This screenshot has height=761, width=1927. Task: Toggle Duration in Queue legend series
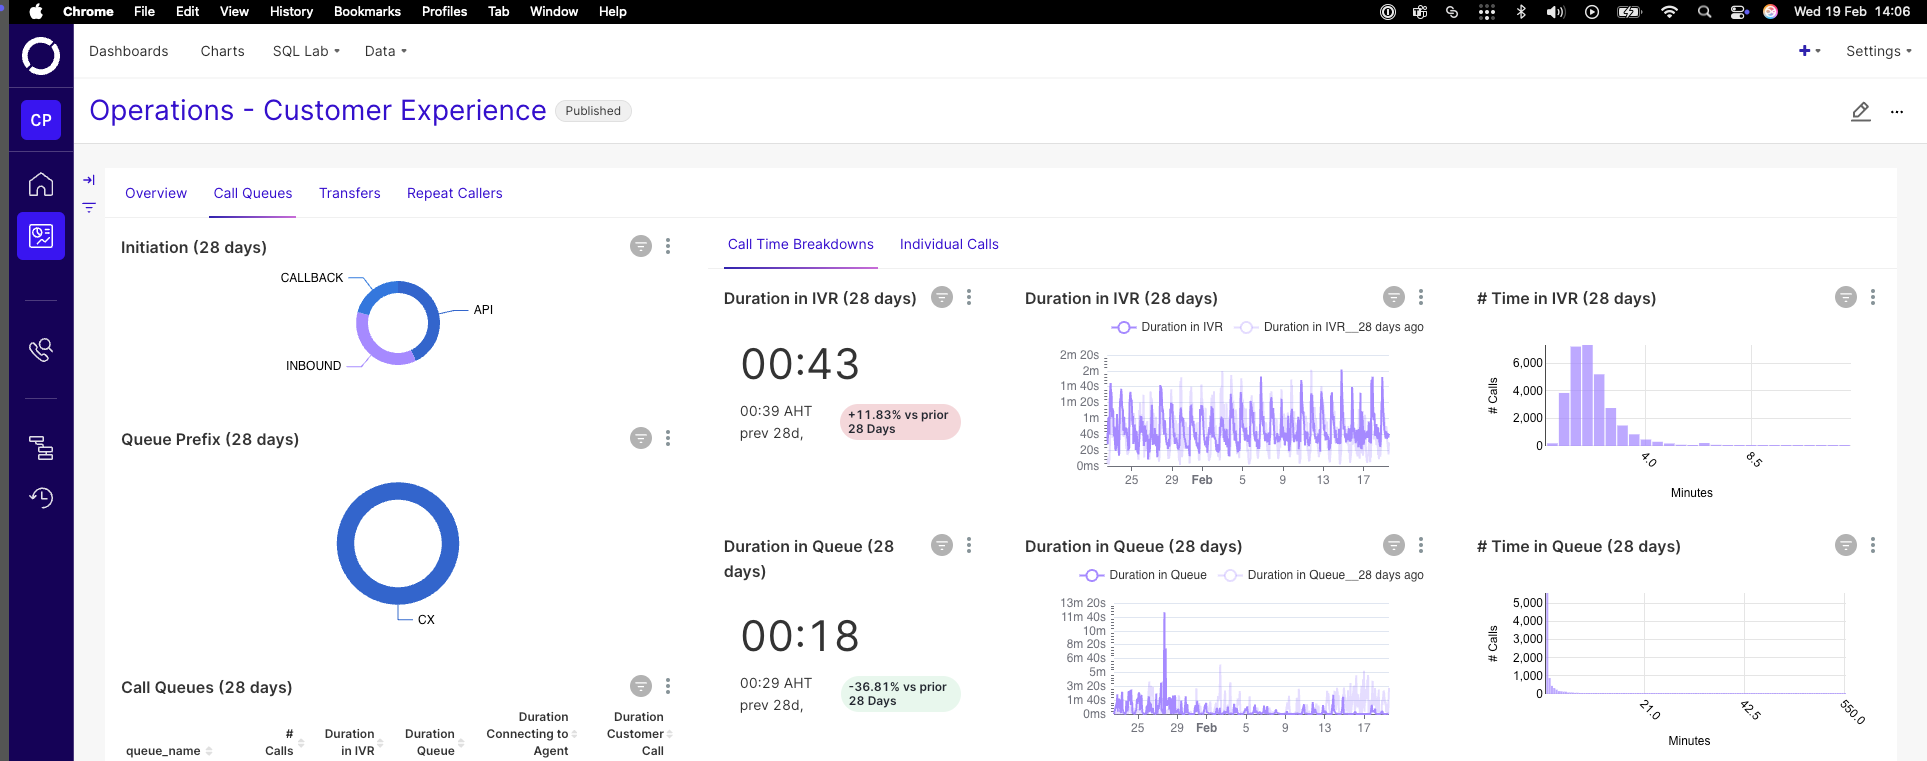[1143, 575]
